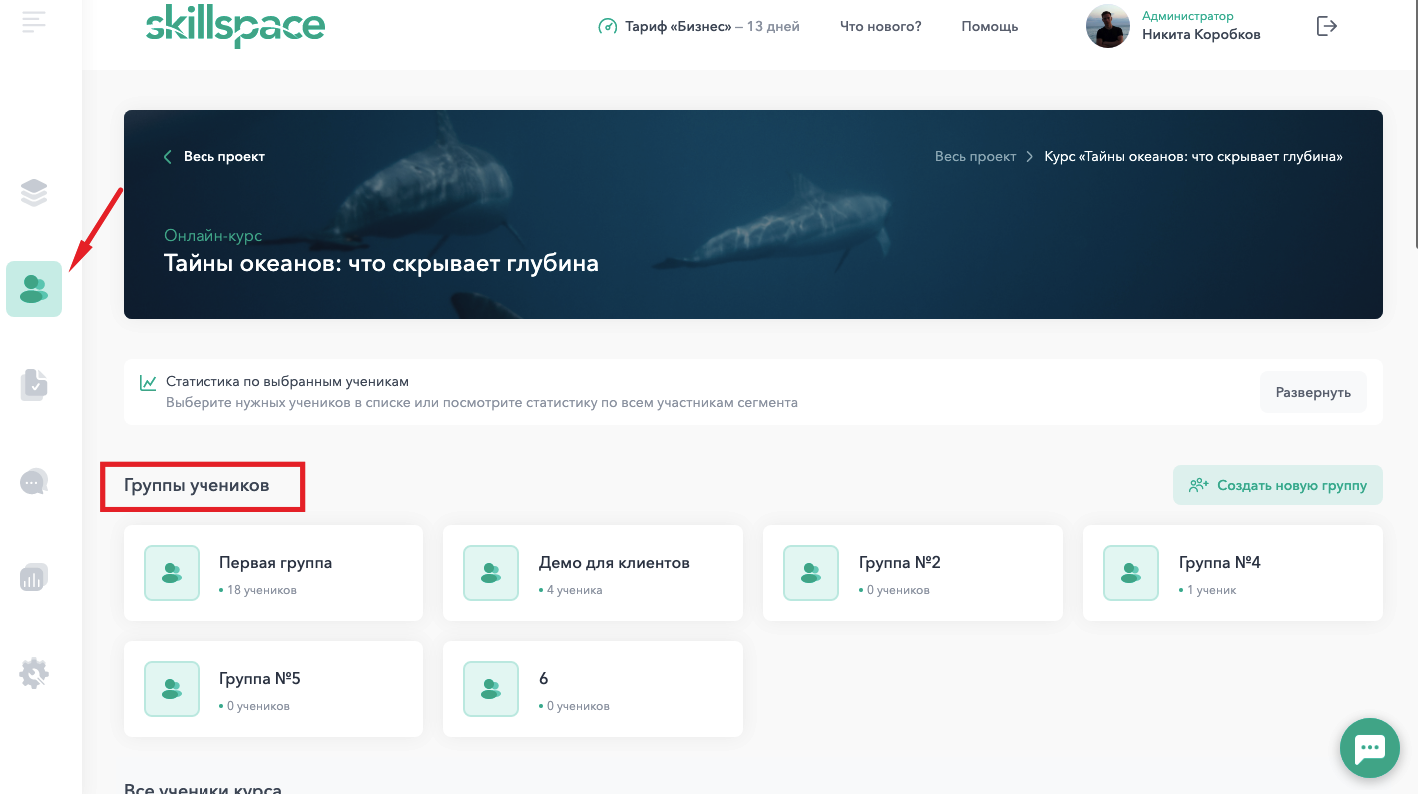Open Тариф «Бизнес» plan link
The width and height of the screenshot is (1418, 794).
[712, 26]
